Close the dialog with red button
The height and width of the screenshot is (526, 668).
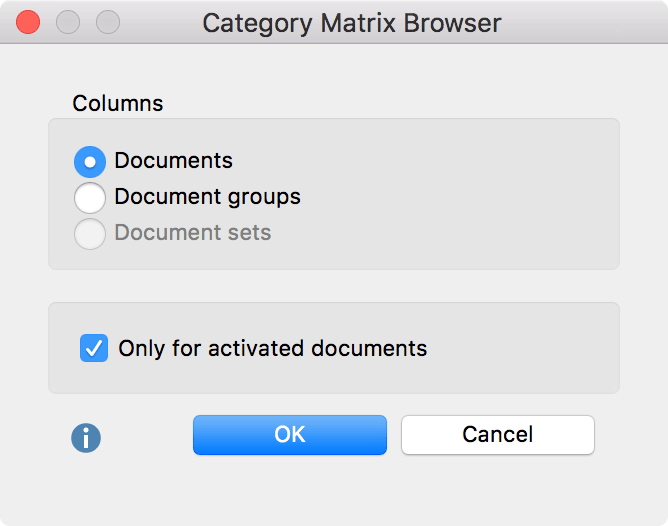(x=28, y=22)
